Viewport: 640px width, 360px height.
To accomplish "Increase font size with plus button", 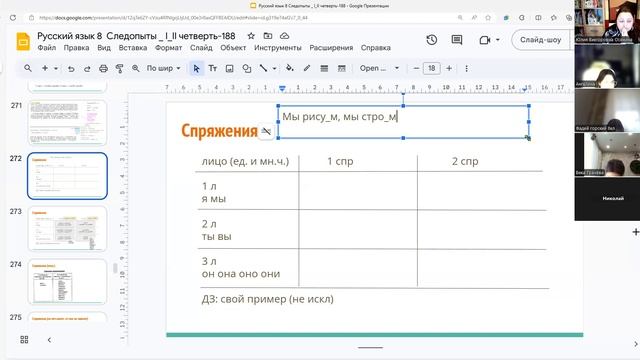I will point(449,68).
